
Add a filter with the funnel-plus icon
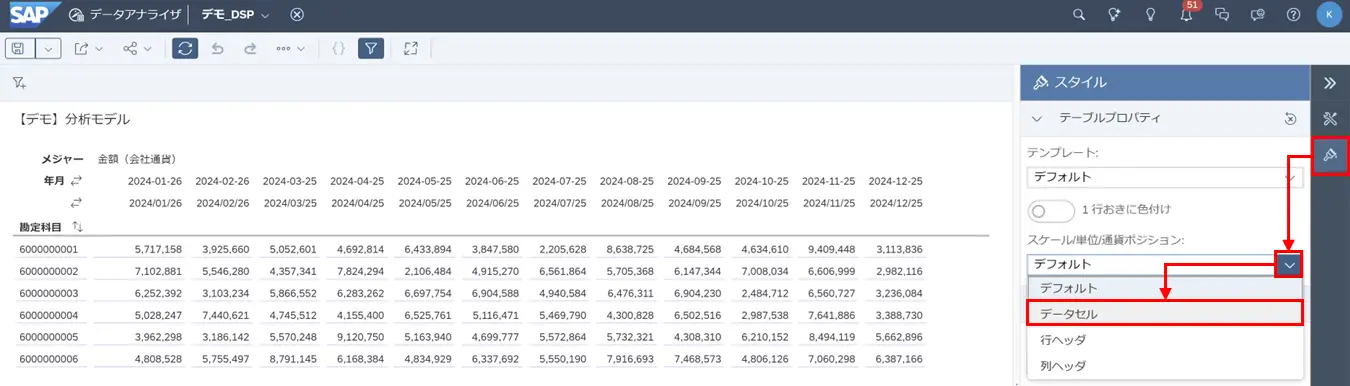18,82
